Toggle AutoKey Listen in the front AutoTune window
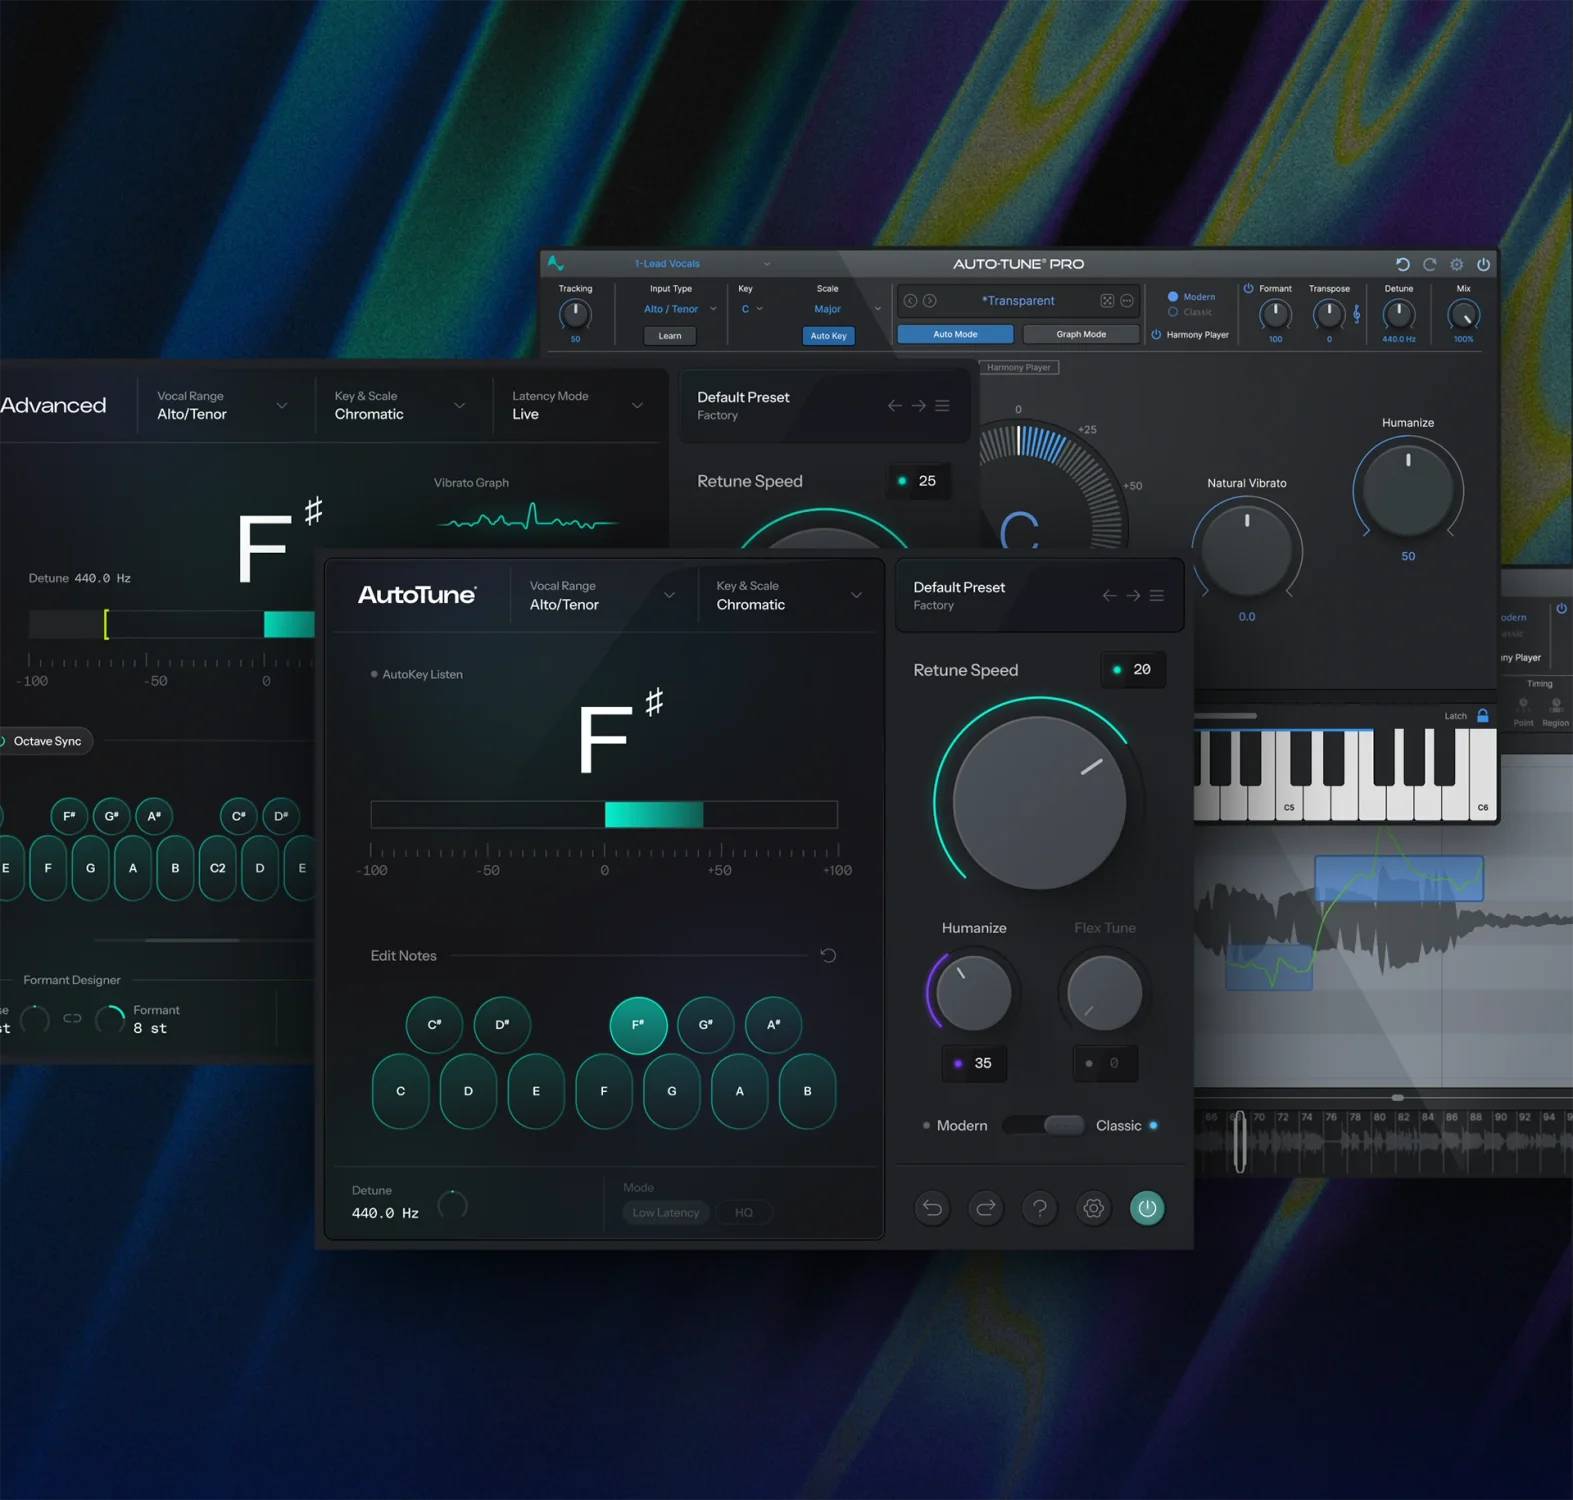 [x=416, y=674]
